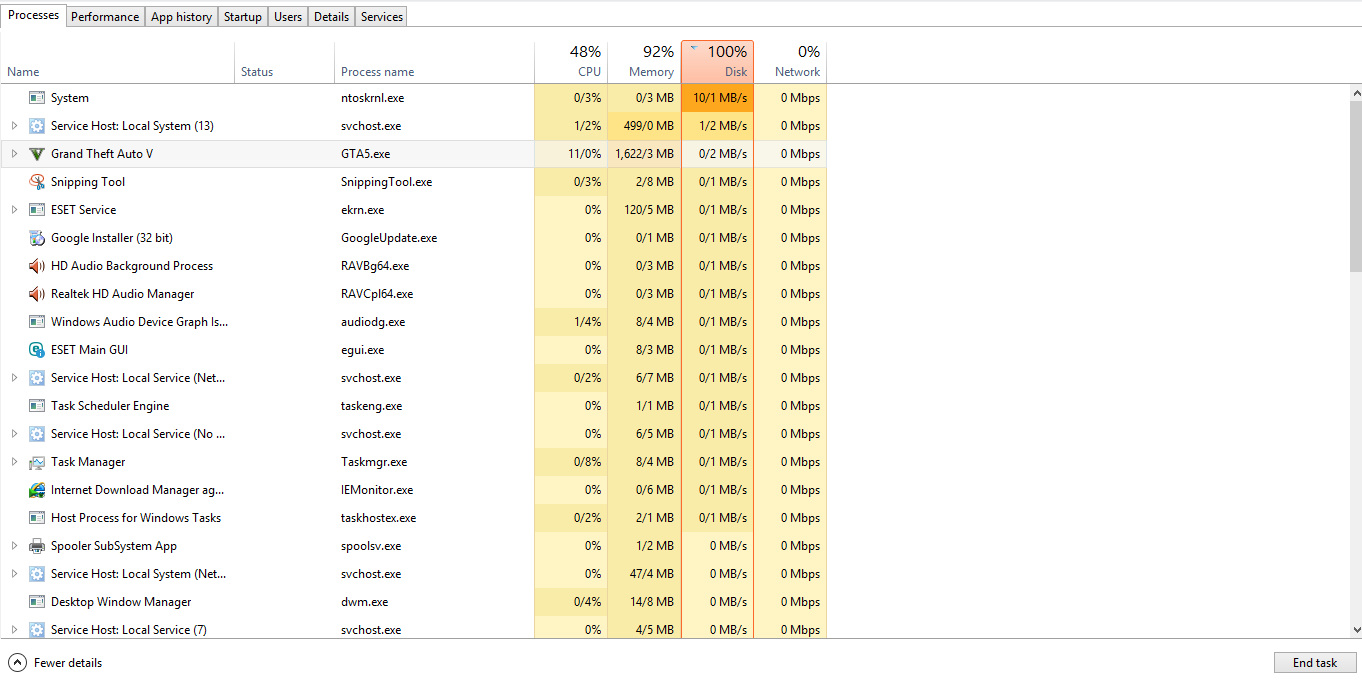Open the App history tab
The height and width of the screenshot is (684, 1362).
click(x=181, y=17)
